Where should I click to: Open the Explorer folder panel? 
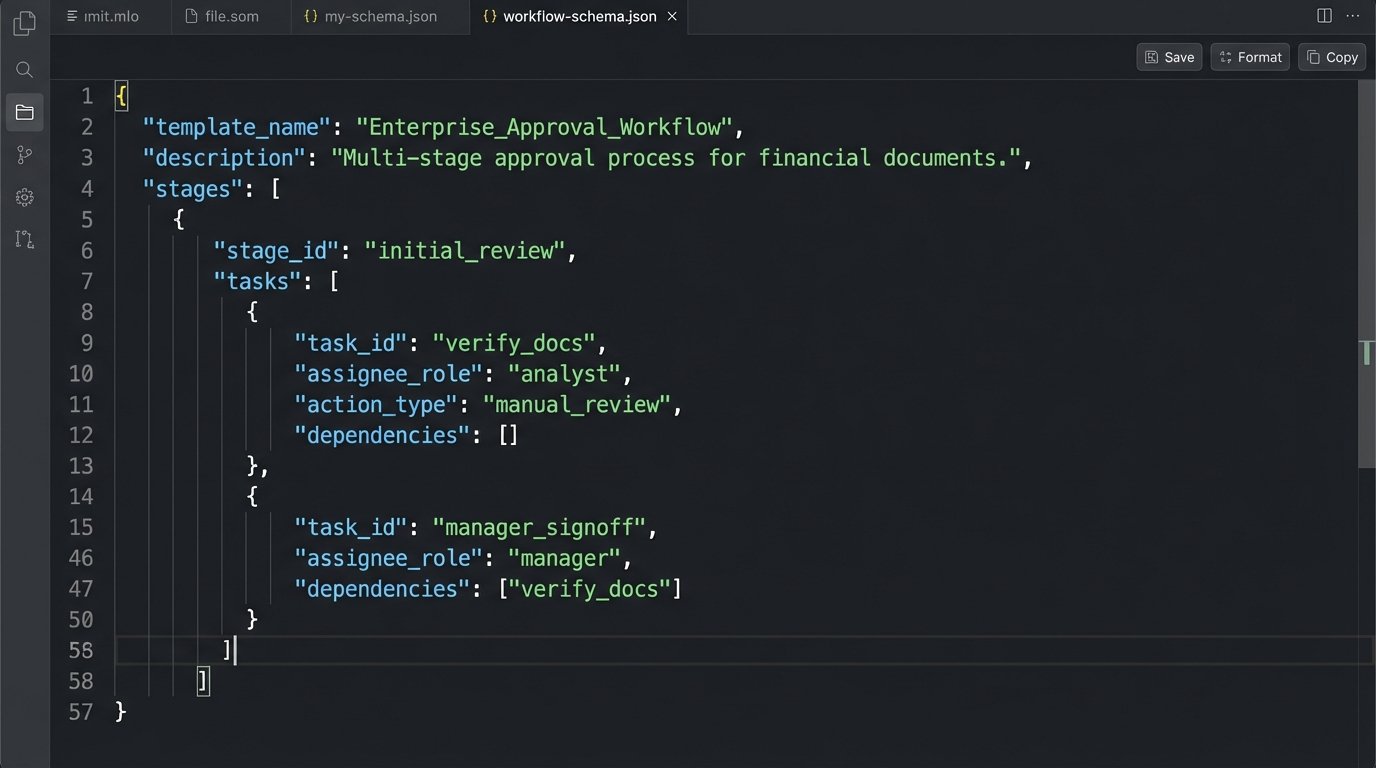[24, 112]
